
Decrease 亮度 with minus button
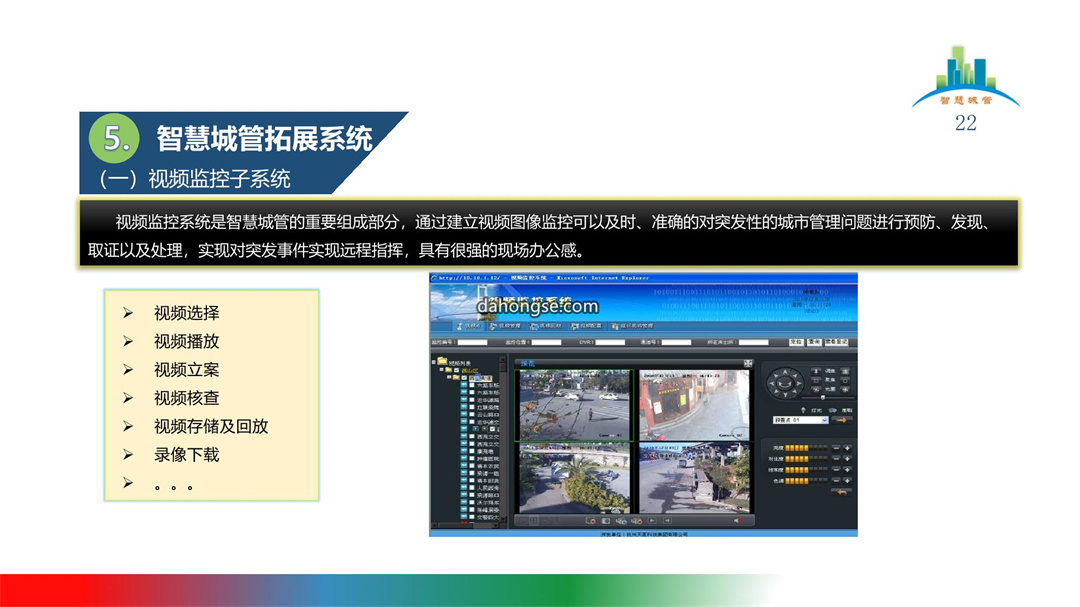pyautogui.click(x=835, y=449)
